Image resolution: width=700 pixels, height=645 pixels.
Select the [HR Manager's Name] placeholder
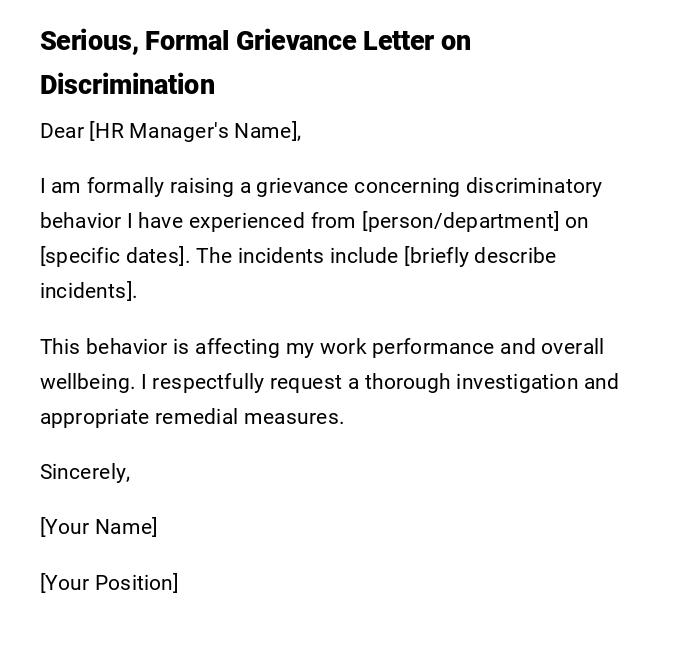click(195, 131)
